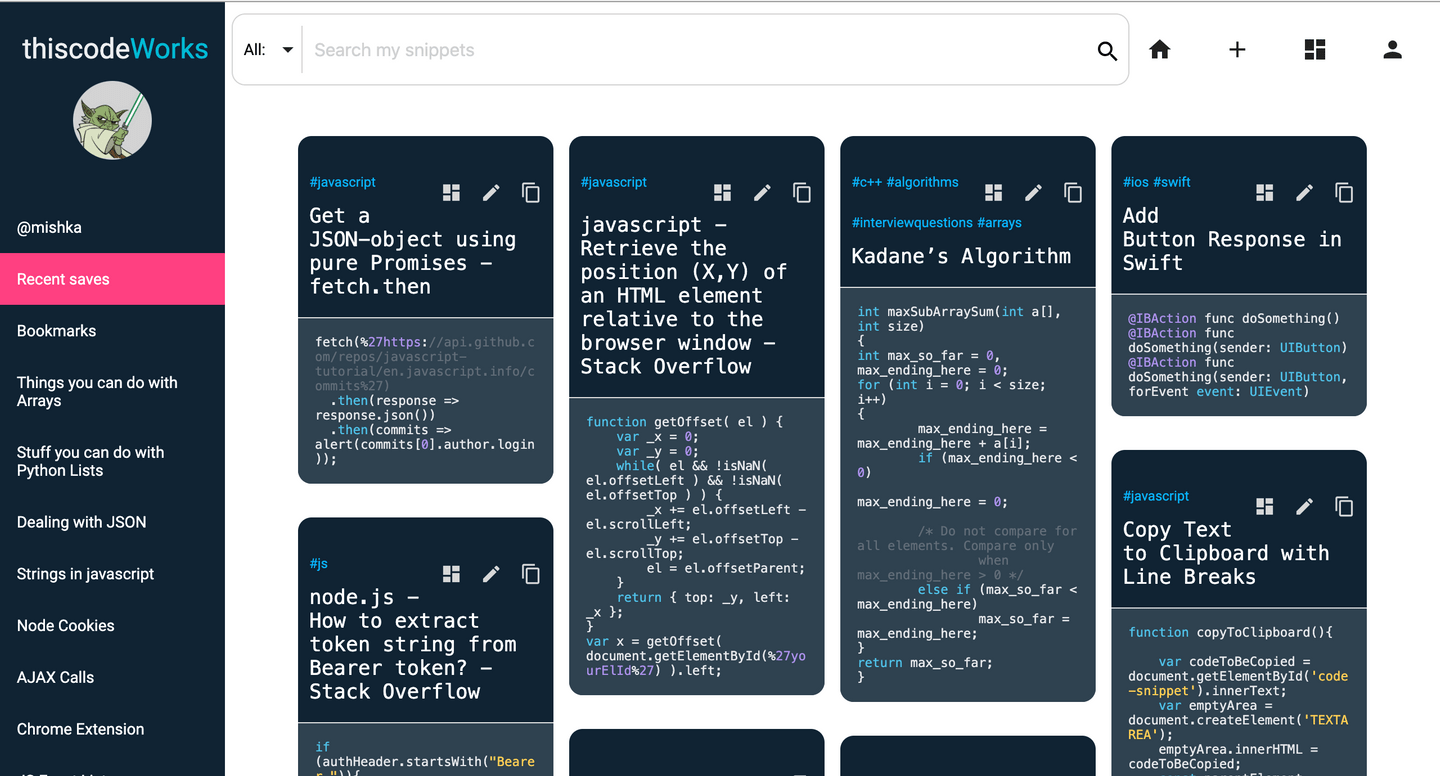
Task: Click the Yoda profile avatar
Action: [x=112, y=120]
